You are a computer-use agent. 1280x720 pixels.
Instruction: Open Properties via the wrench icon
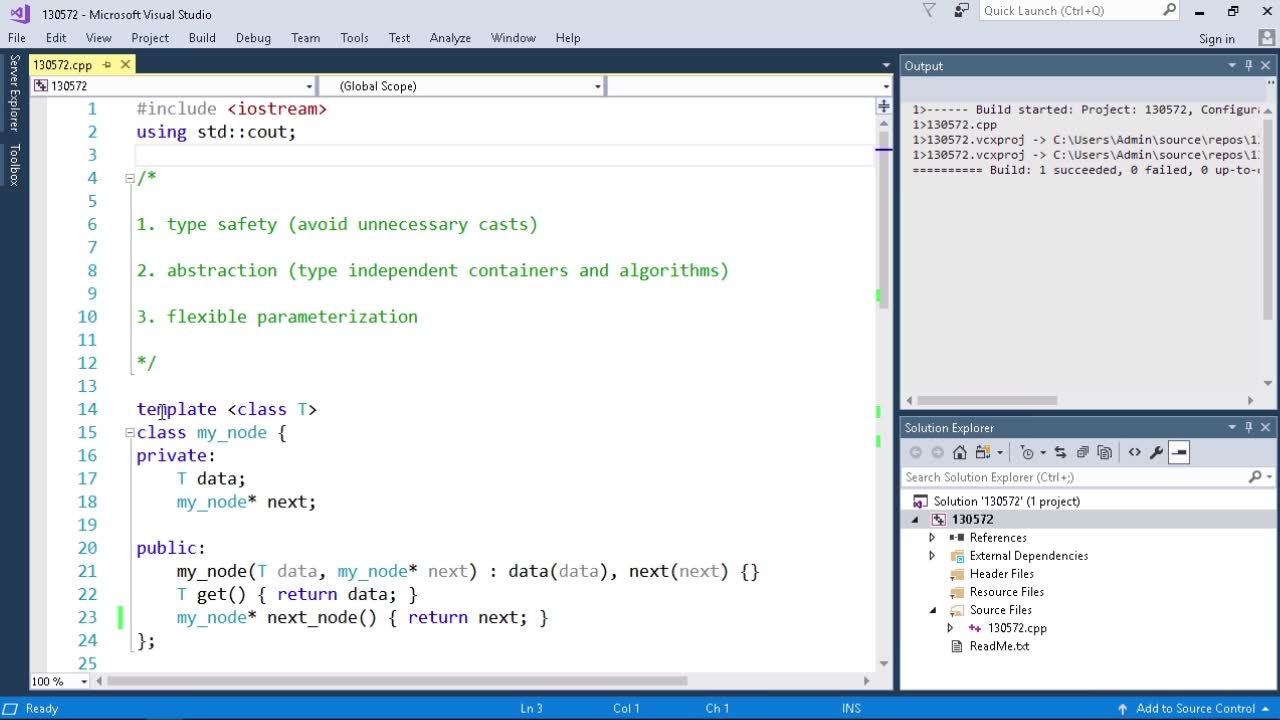coord(1156,453)
